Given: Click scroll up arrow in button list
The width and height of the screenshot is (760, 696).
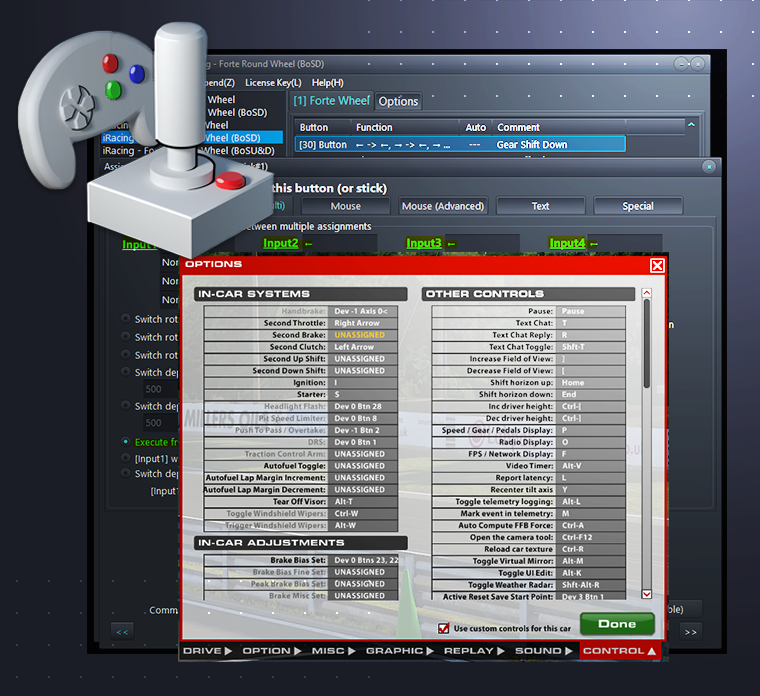Looking at the screenshot, I should (691, 125).
